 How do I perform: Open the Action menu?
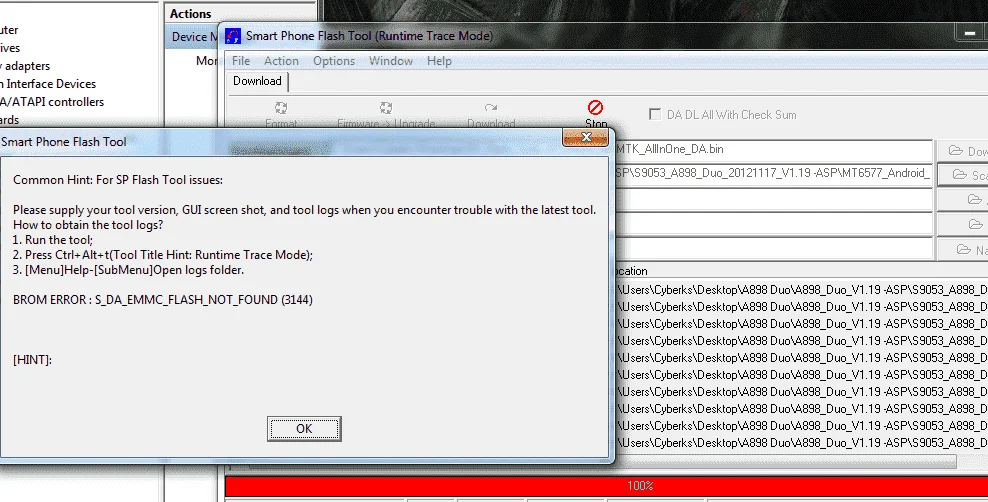281,60
